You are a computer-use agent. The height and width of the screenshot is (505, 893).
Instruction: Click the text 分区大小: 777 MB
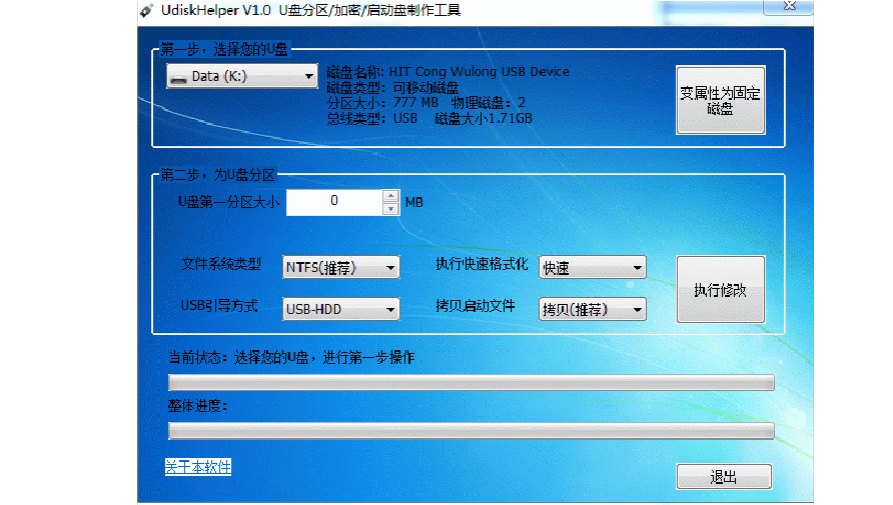[383, 103]
